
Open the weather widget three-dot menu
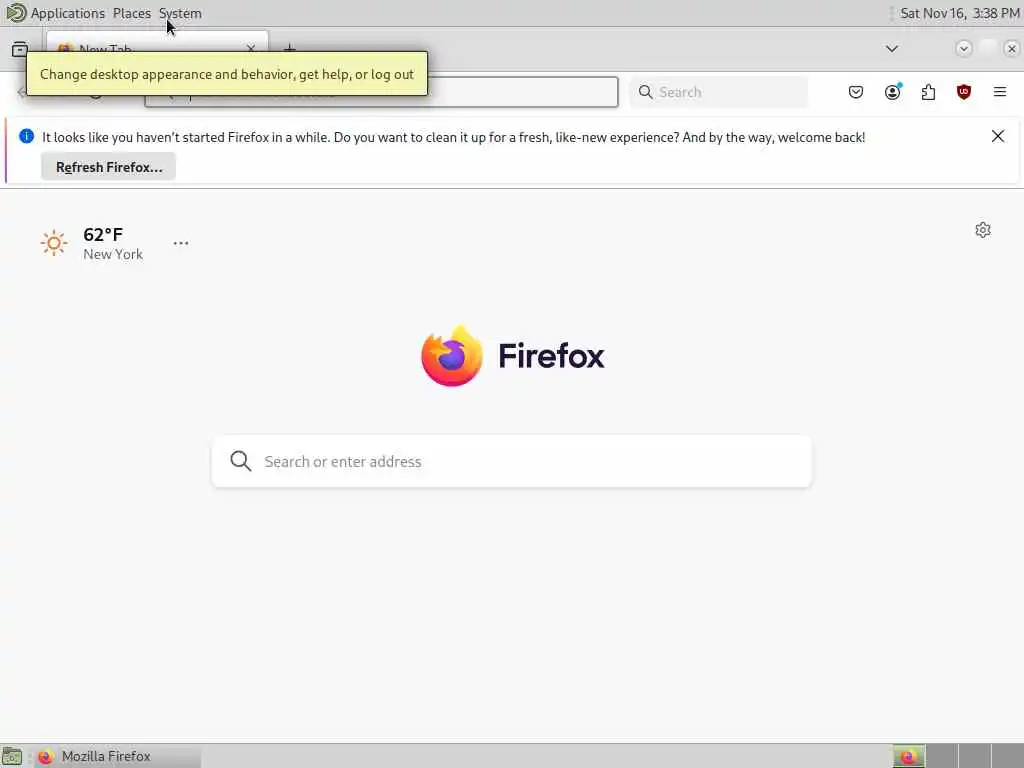coord(181,243)
